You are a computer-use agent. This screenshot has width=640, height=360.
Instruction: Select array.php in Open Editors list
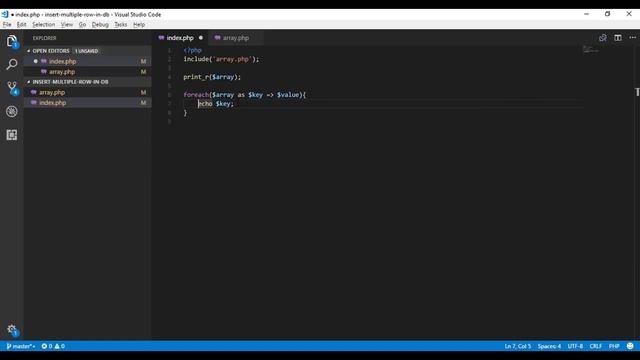pyautogui.click(x=87, y=72)
